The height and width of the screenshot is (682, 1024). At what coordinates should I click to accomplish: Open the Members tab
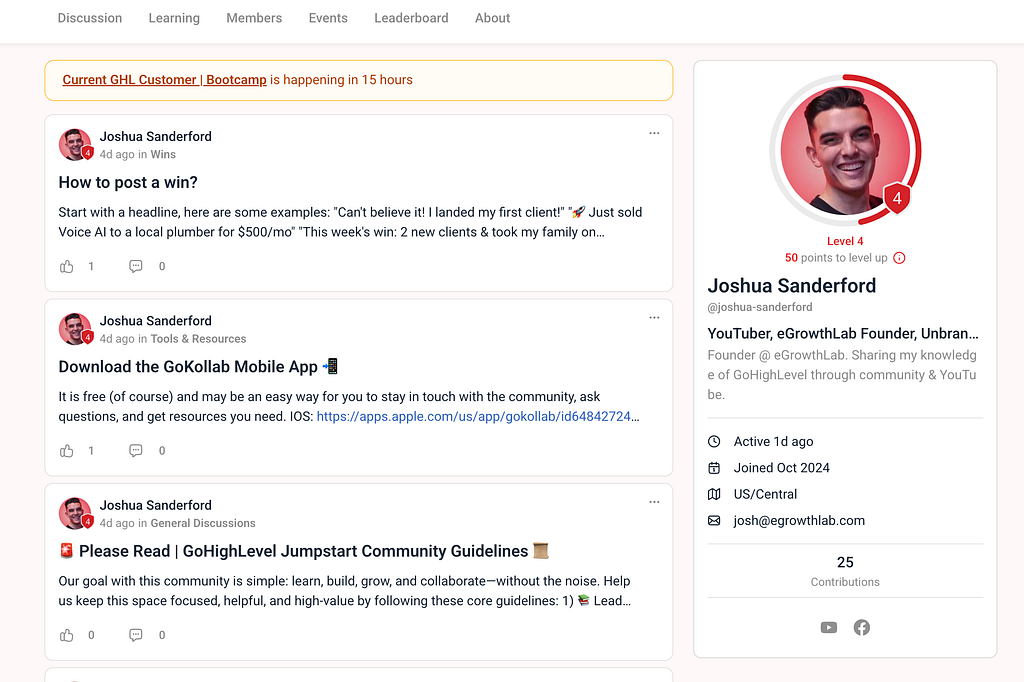(x=254, y=18)
